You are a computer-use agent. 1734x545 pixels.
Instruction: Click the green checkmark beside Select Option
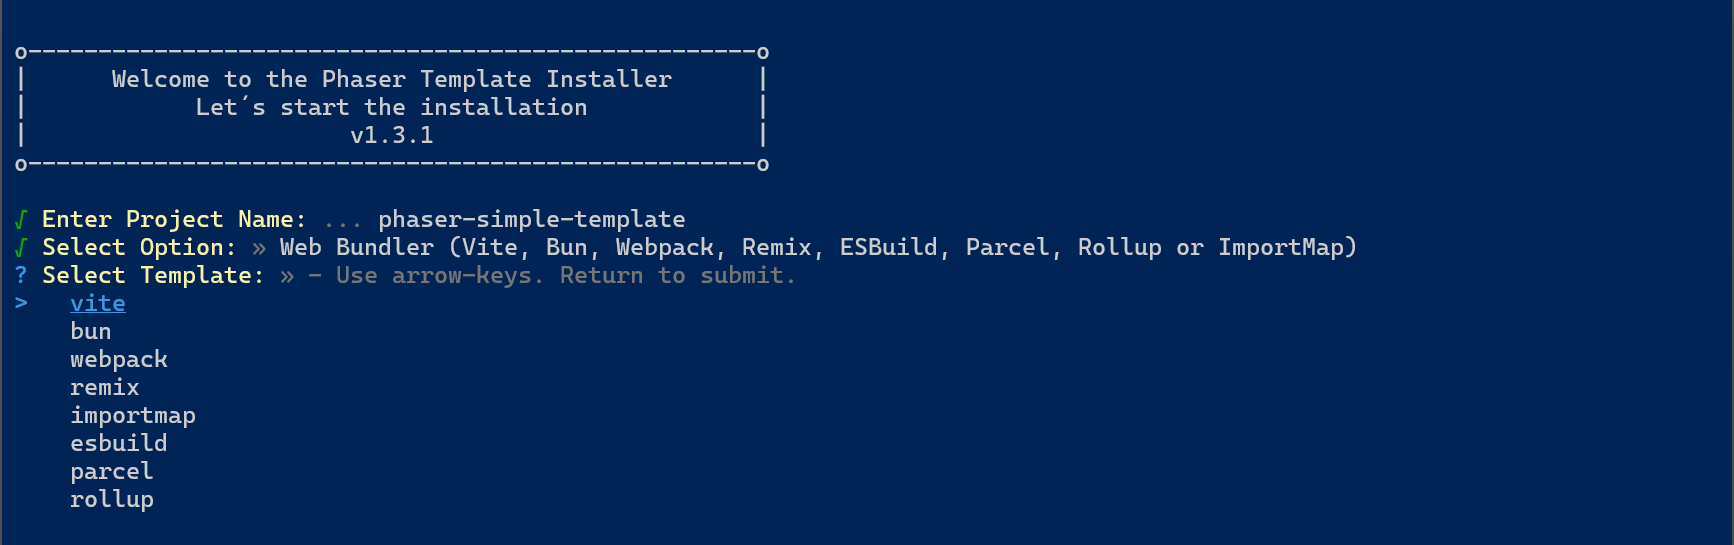[21, 247]
